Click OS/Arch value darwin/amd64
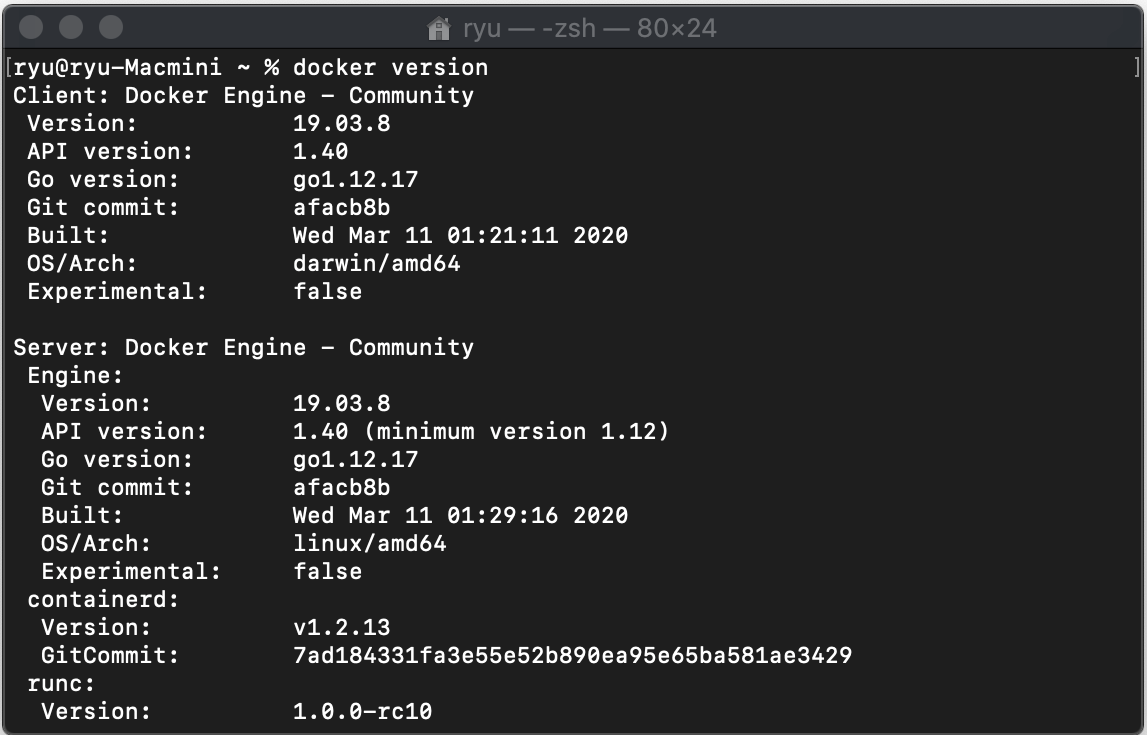 (377, 263)
